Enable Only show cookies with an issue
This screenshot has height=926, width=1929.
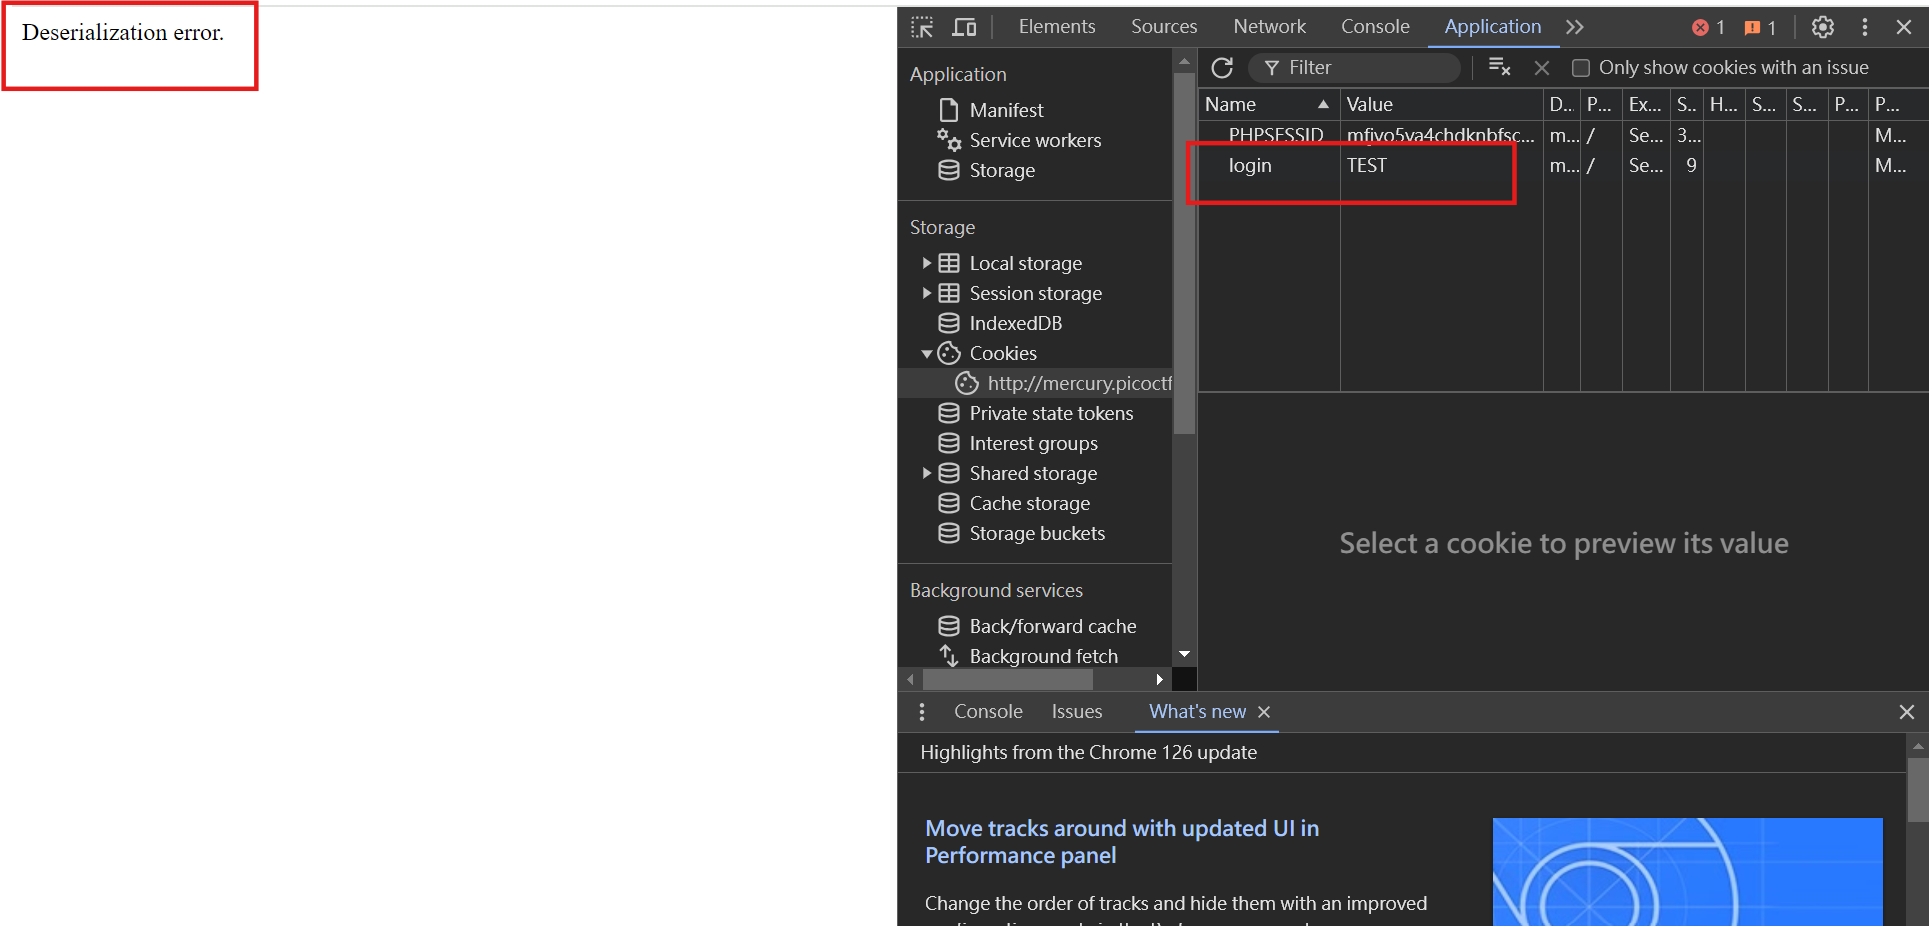tap(1581, 67)
